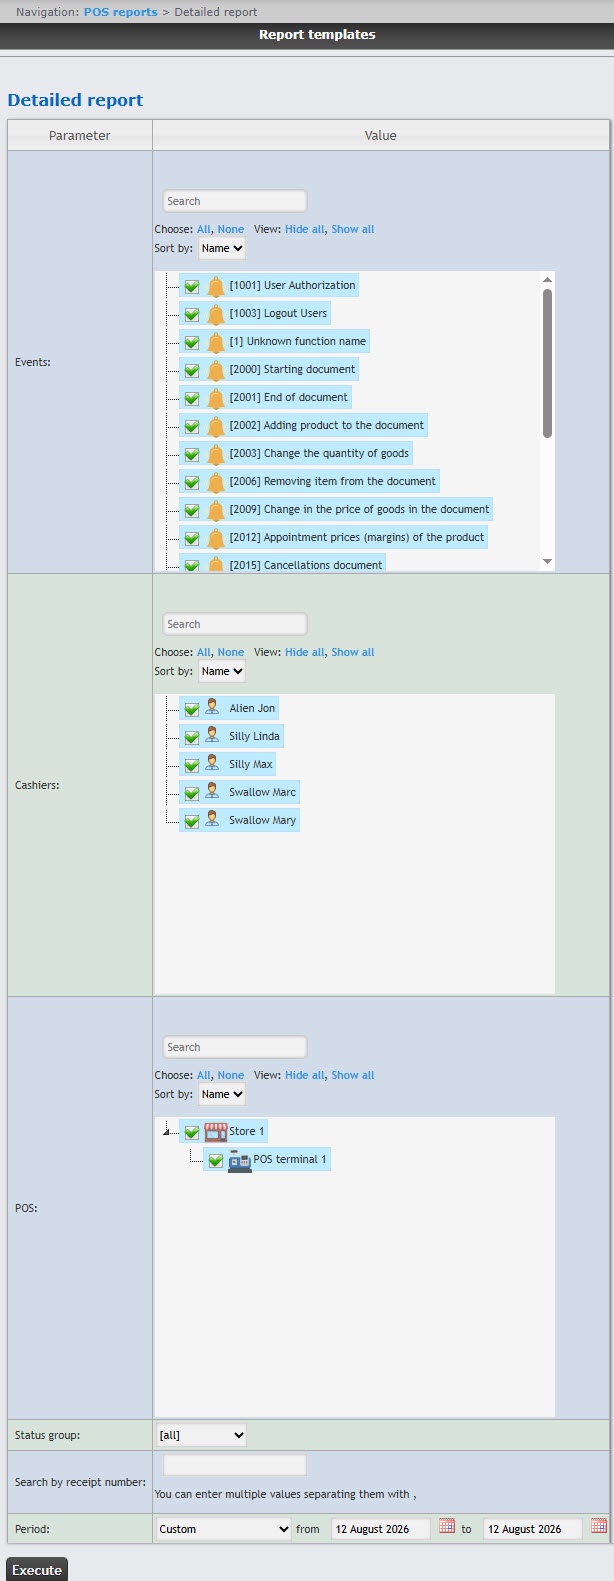Click the POS terminal 1 register icon

(x=239, y=1160)
